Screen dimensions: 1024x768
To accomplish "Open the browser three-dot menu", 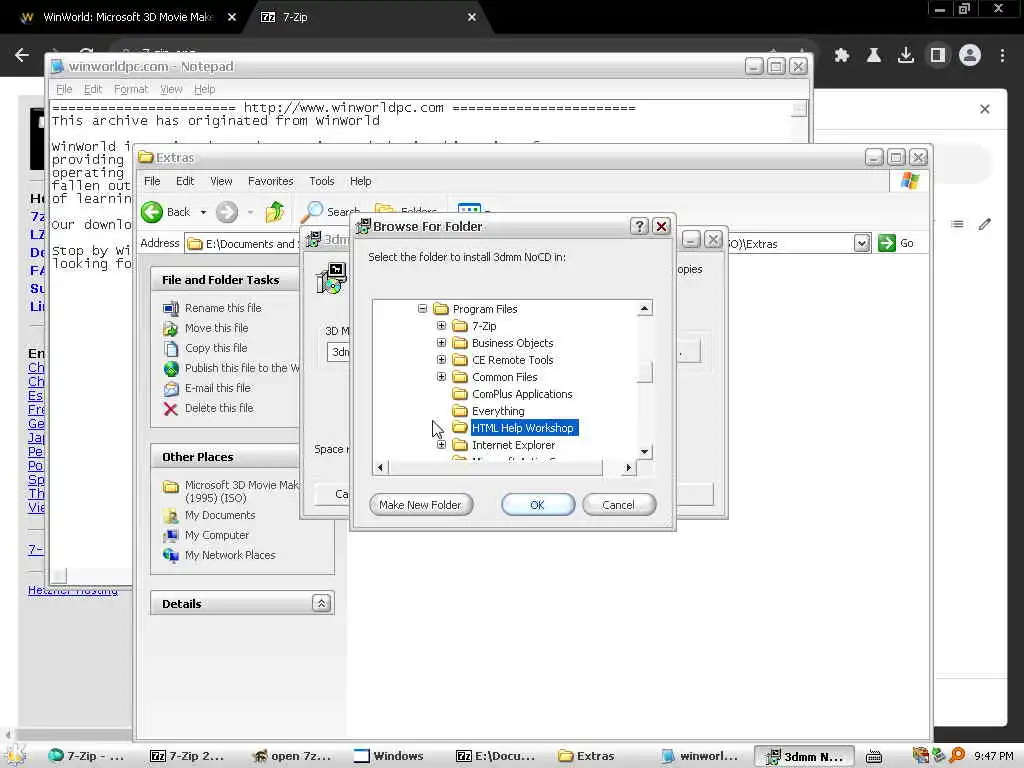I will (x=1002, y=56).
